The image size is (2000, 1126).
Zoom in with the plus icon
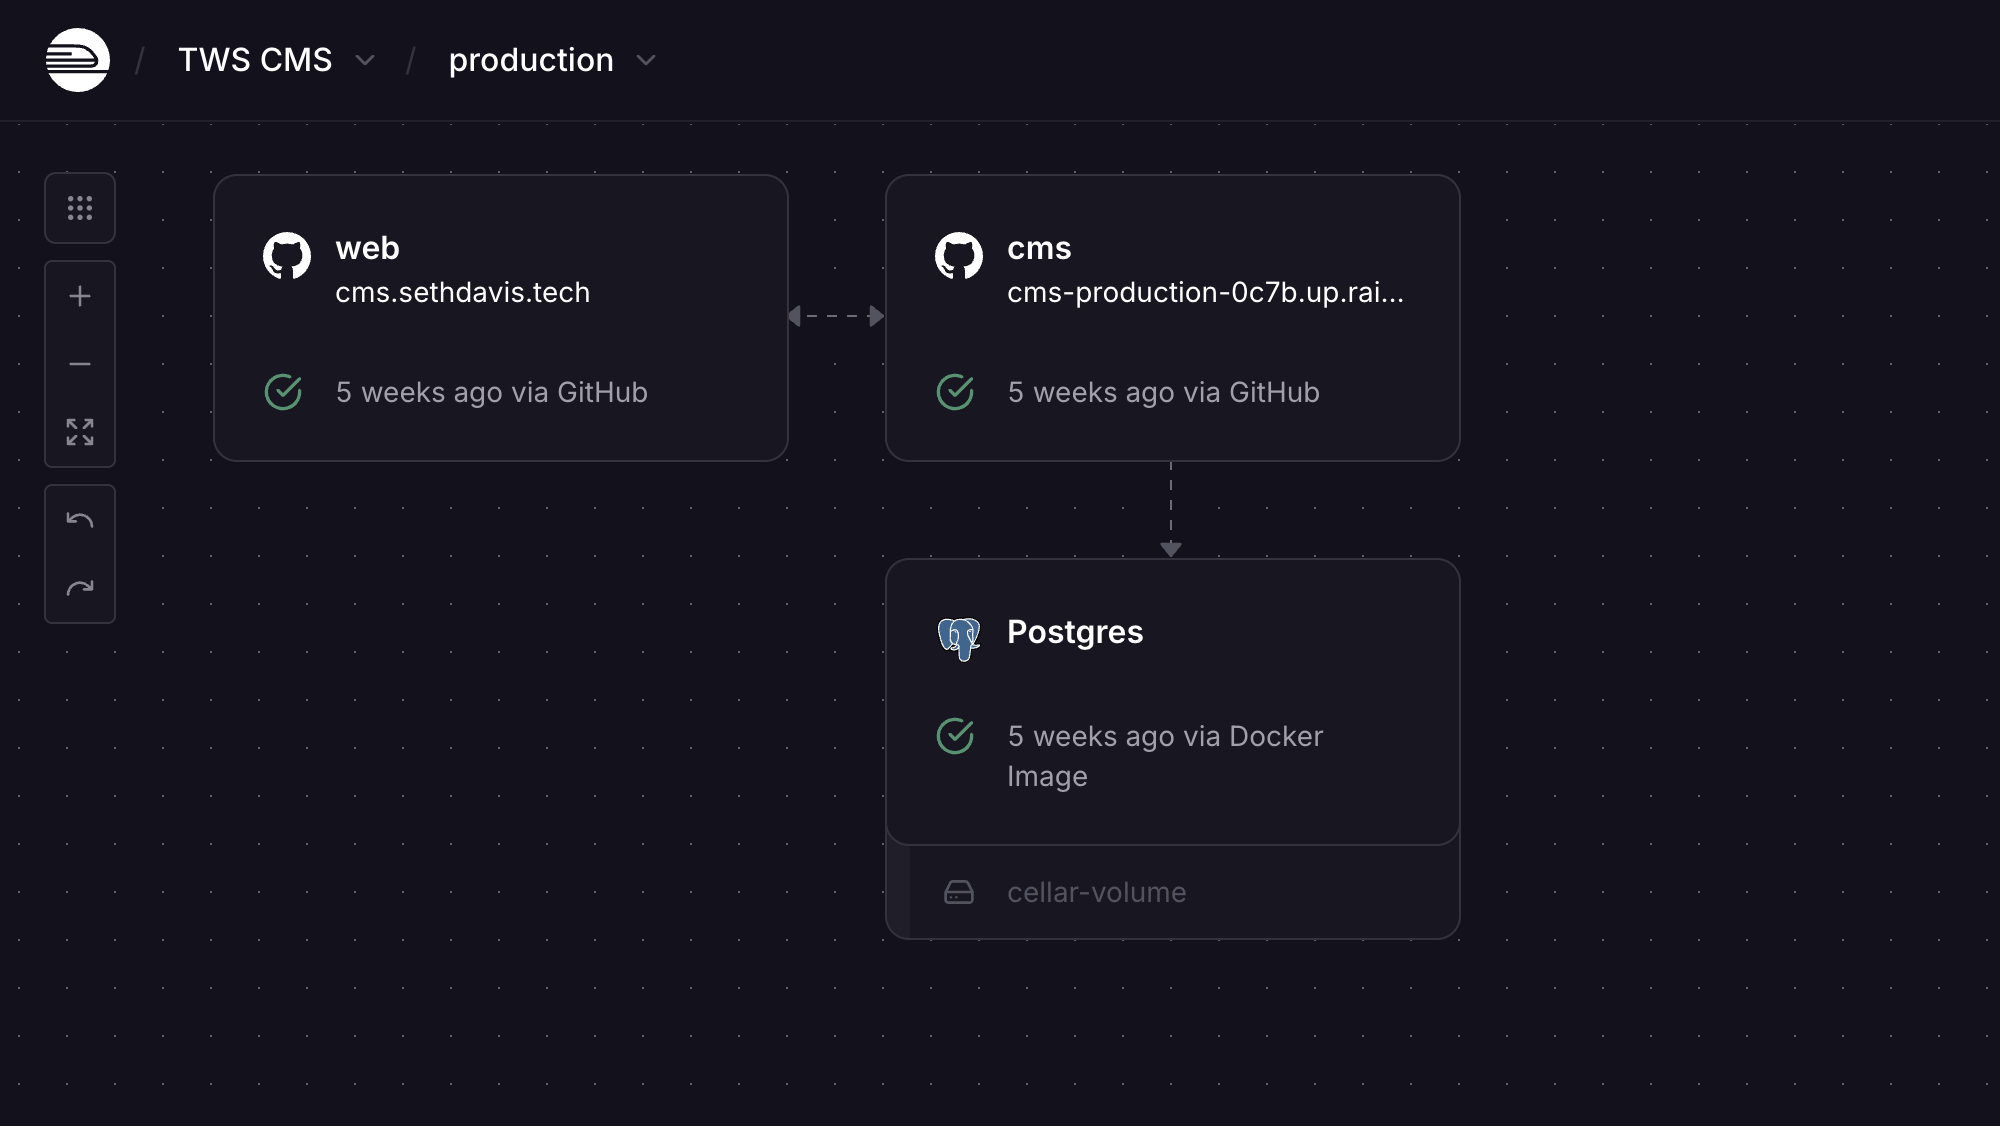pos(80,296)
